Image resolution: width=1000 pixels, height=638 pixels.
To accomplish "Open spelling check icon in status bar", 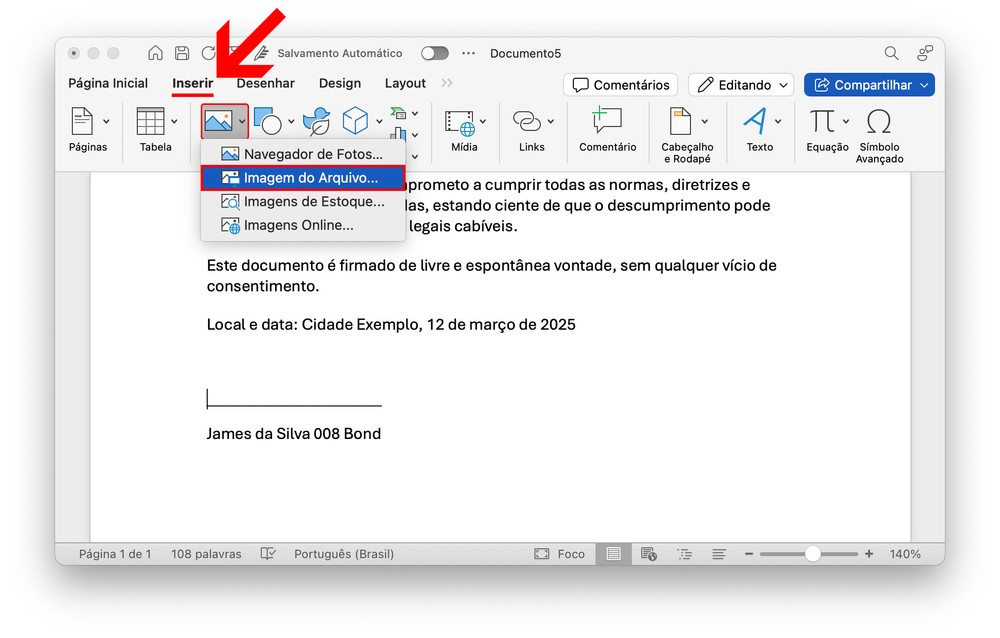I will click(268, 553).
